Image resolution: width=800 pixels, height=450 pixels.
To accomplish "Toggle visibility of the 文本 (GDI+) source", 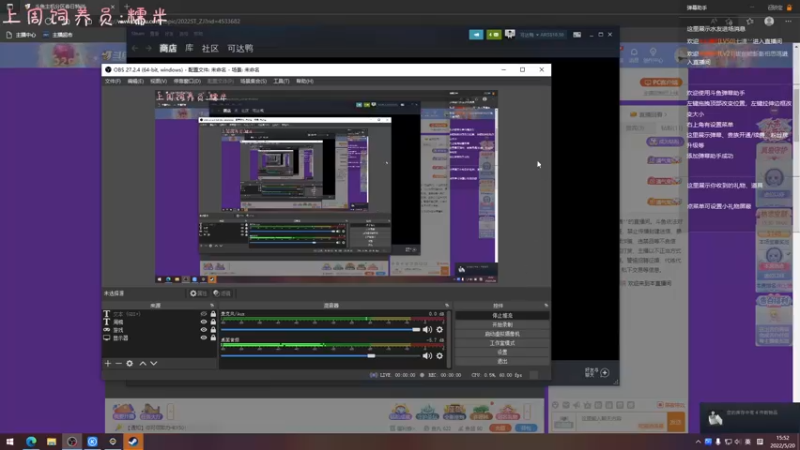I will click(x=204, y=314).
